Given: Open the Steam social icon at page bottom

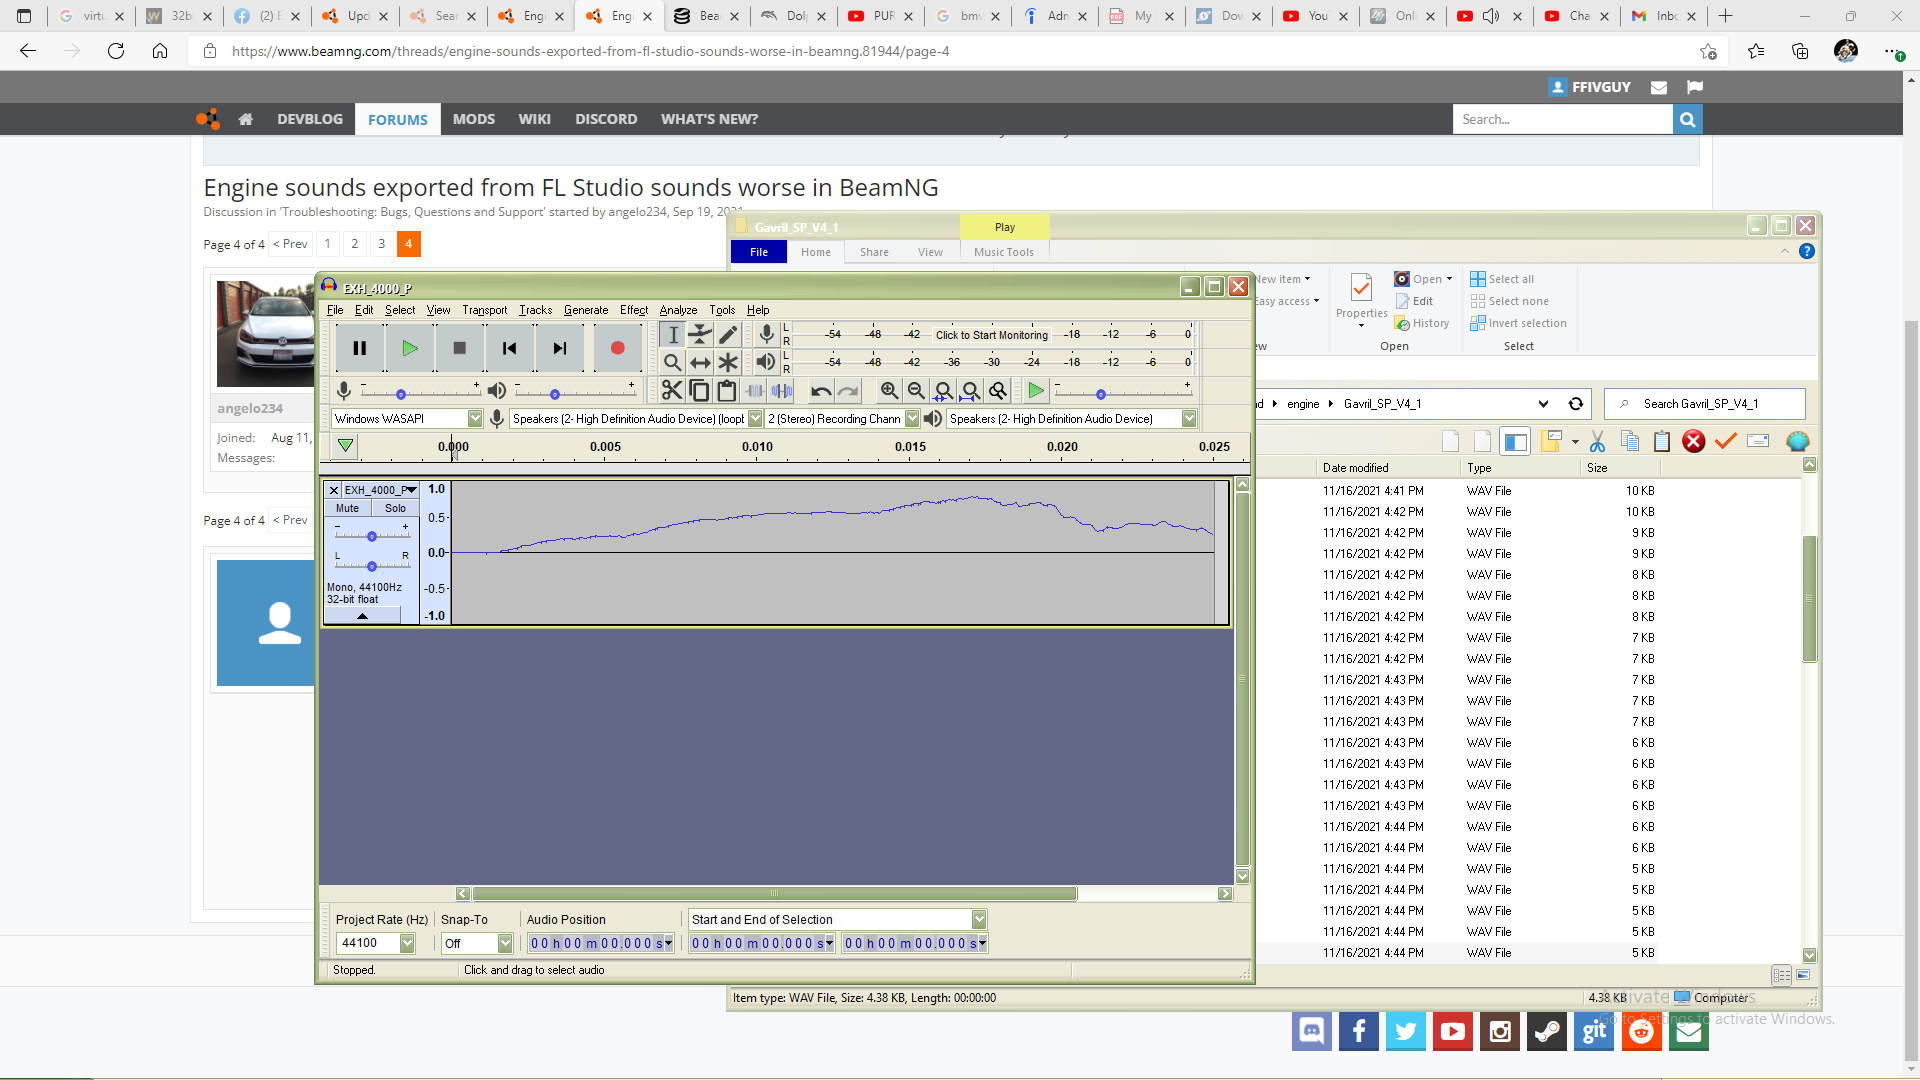Looking at the screenshot, I should [1547, 1031].
